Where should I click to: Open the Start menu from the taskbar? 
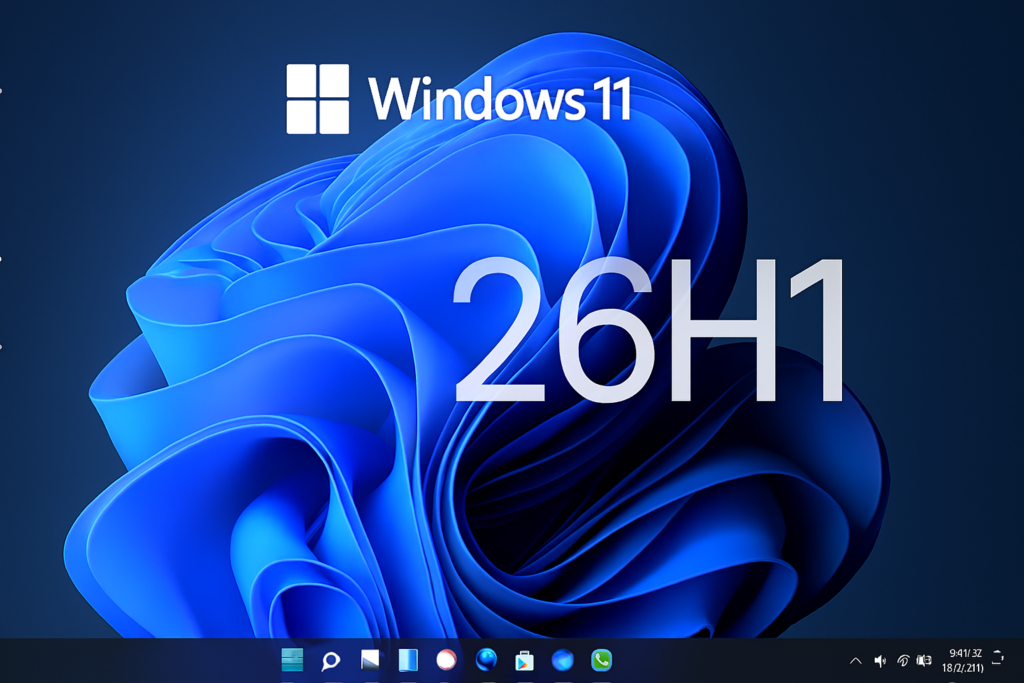292,660
